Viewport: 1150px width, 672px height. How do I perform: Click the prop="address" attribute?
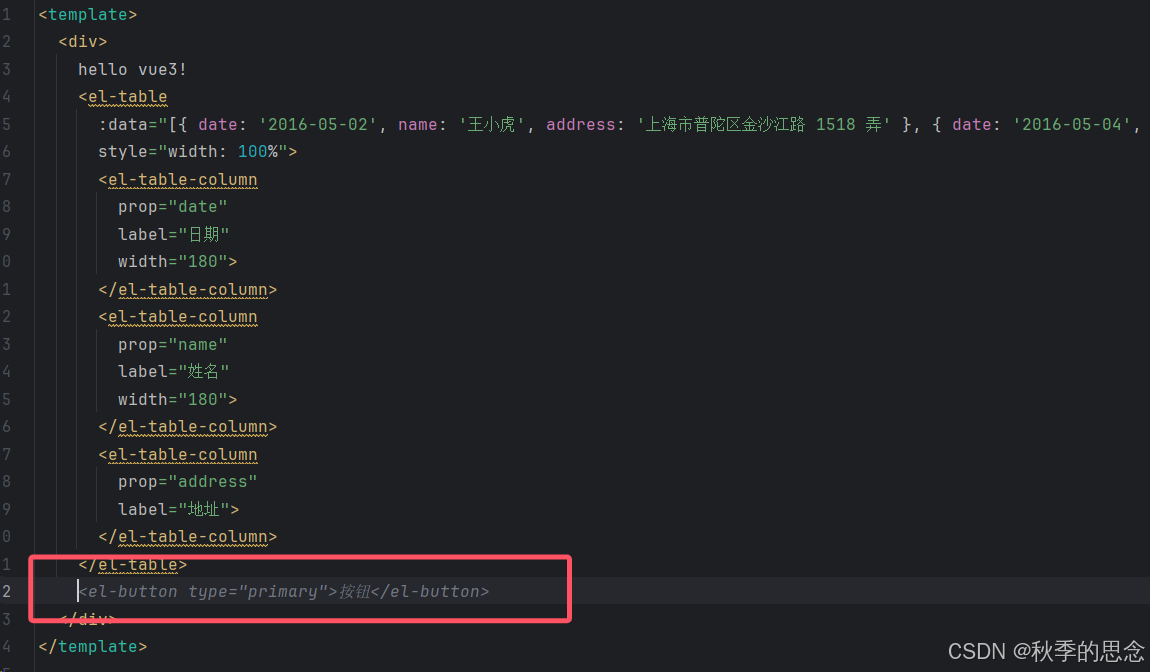coord(188,482)
